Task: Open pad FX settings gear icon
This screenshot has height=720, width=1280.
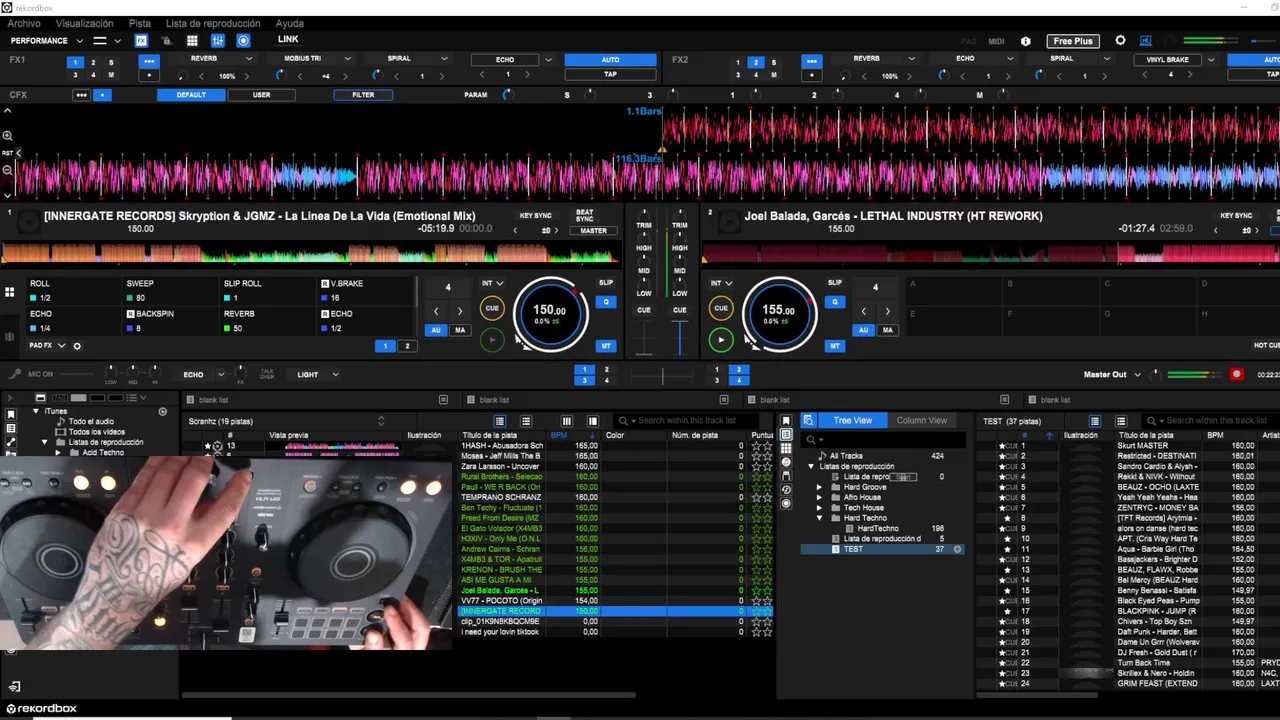Action: point(77,346)
